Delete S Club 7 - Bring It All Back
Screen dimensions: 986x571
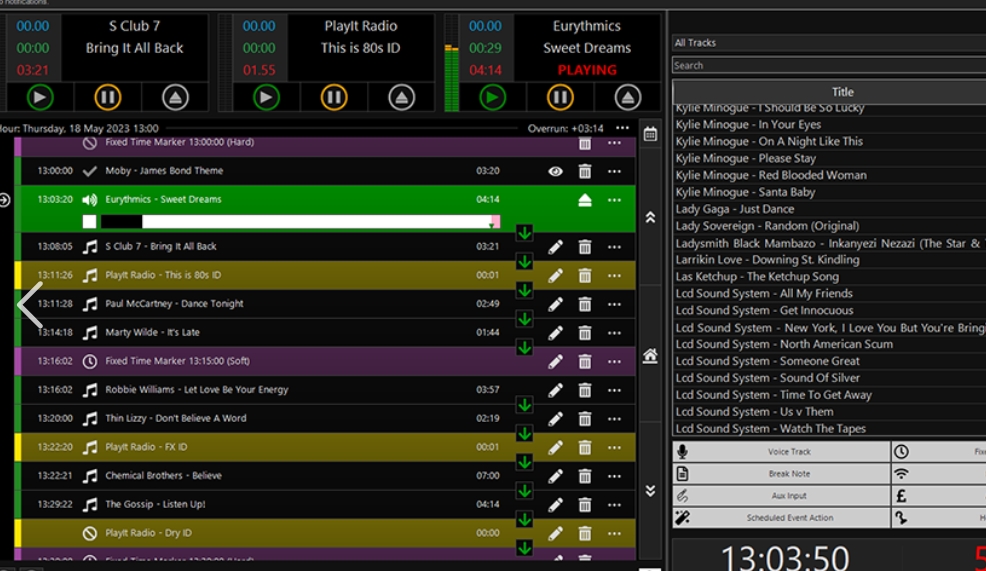point(585,247)
